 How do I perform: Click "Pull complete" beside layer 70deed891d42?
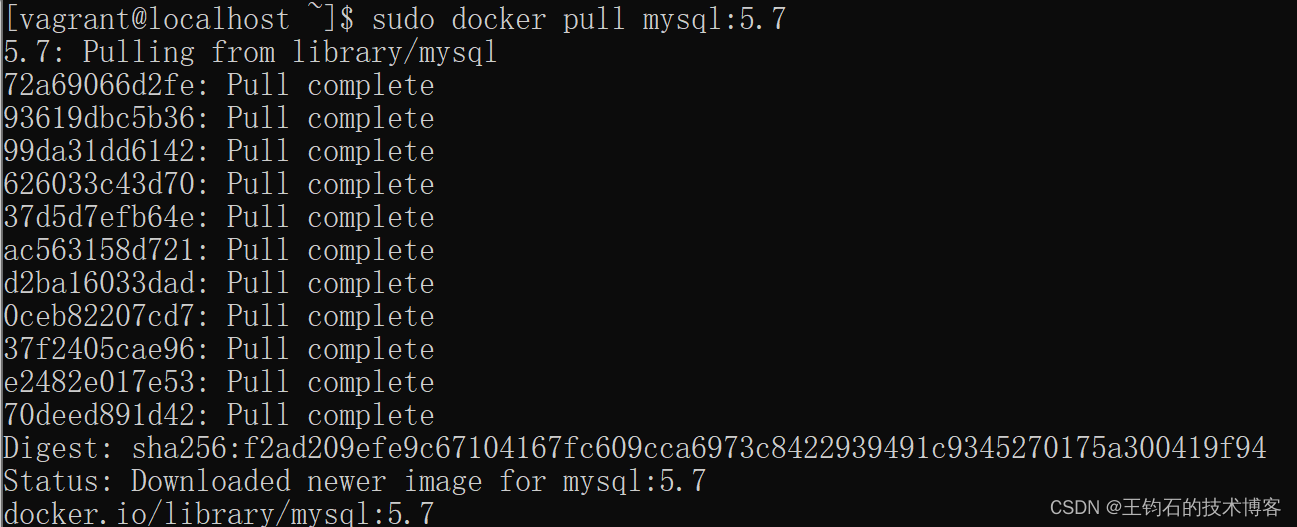[x=330, y=415]
